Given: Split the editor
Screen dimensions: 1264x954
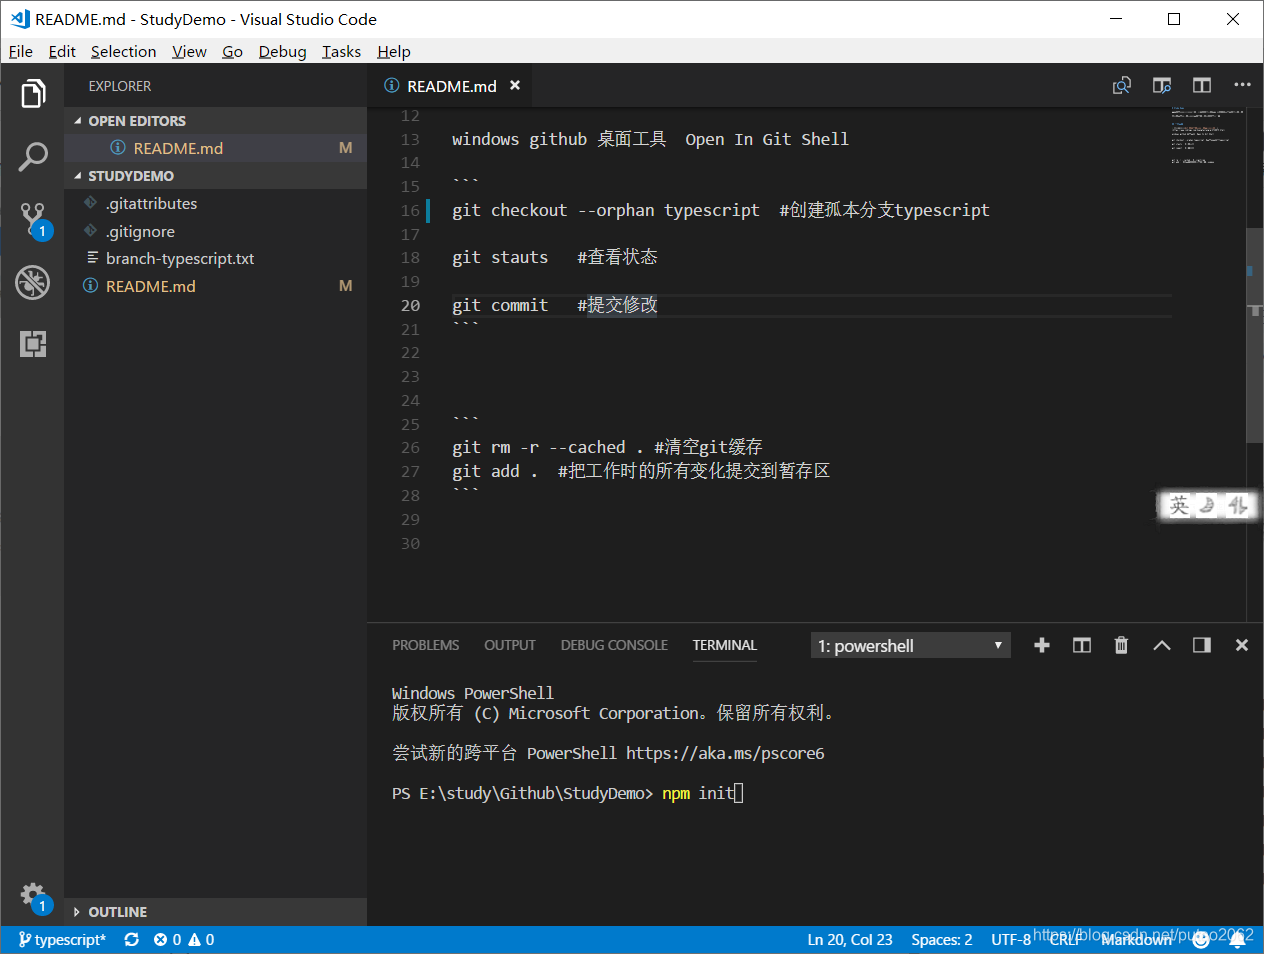Looking at the screenshot, I should pyautogui.click(x=1202, y=86).
